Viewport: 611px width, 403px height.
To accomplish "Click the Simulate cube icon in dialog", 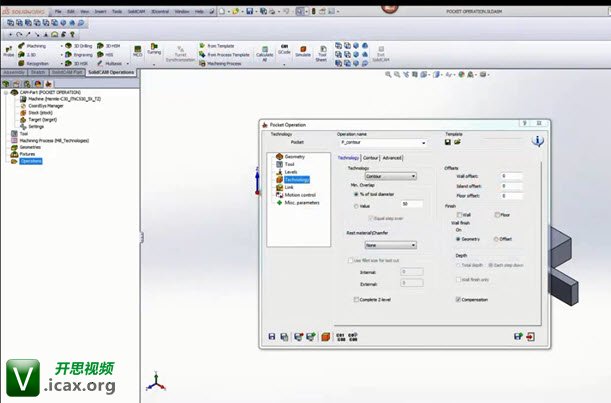I will [325, 337].
